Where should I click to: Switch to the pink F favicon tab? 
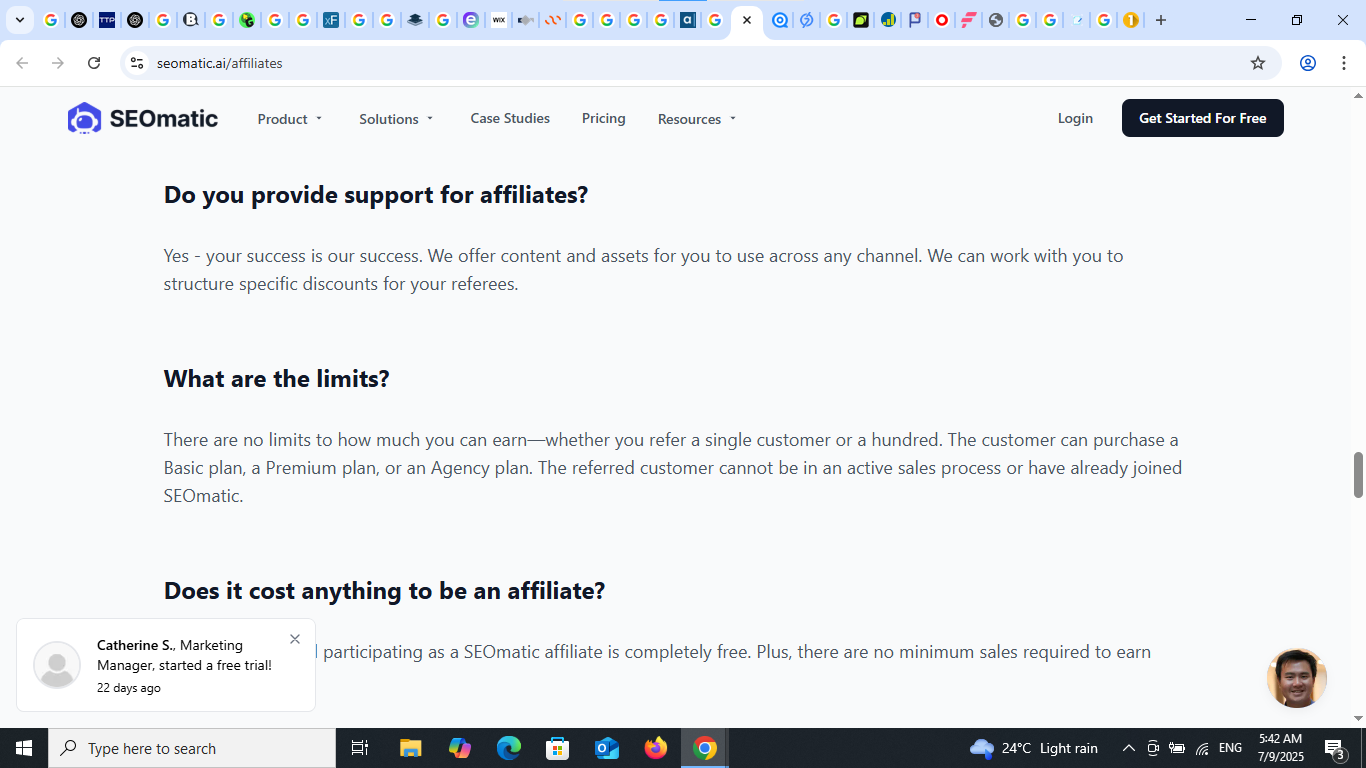point(969,20)
